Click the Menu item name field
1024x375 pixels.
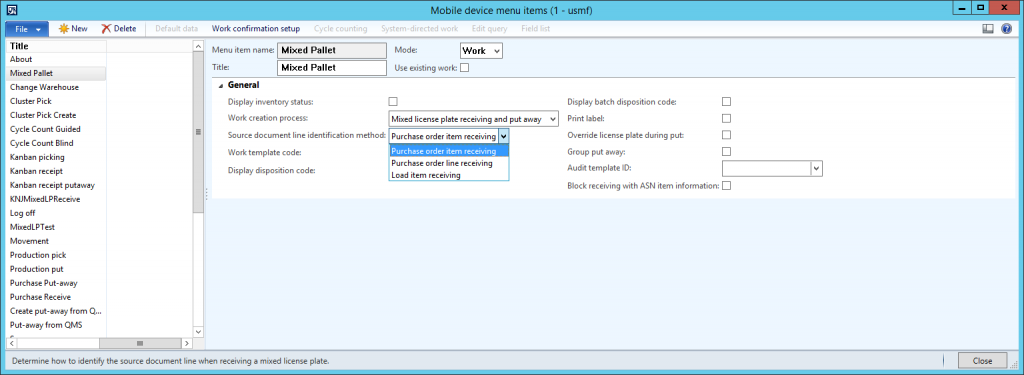pyautogui.click(x=332, y=50)
